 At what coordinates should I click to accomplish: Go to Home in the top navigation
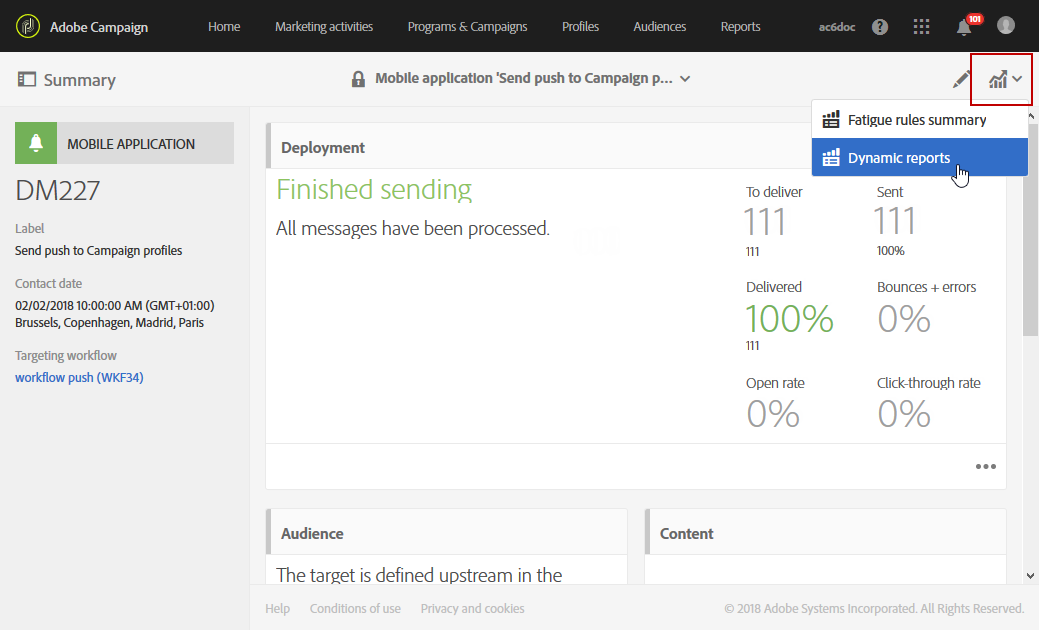[x=224, y=26]
